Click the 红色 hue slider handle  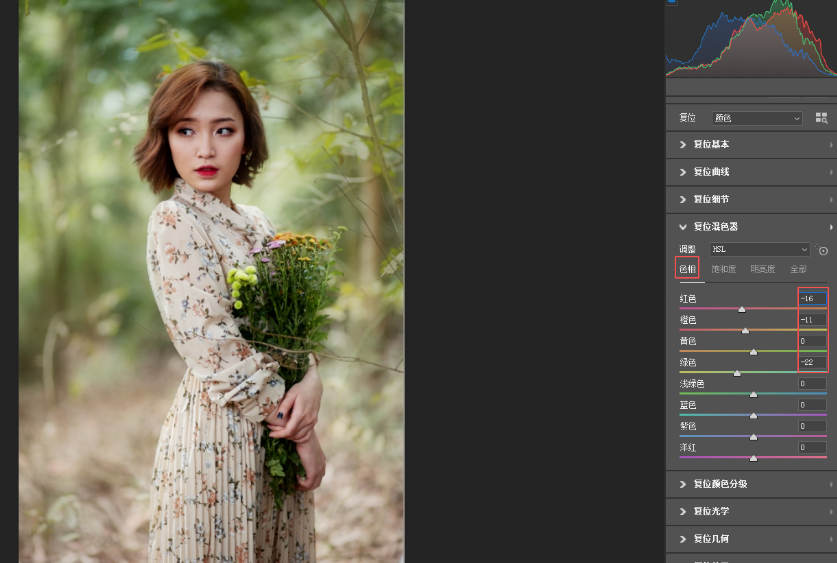coord(741,310)
